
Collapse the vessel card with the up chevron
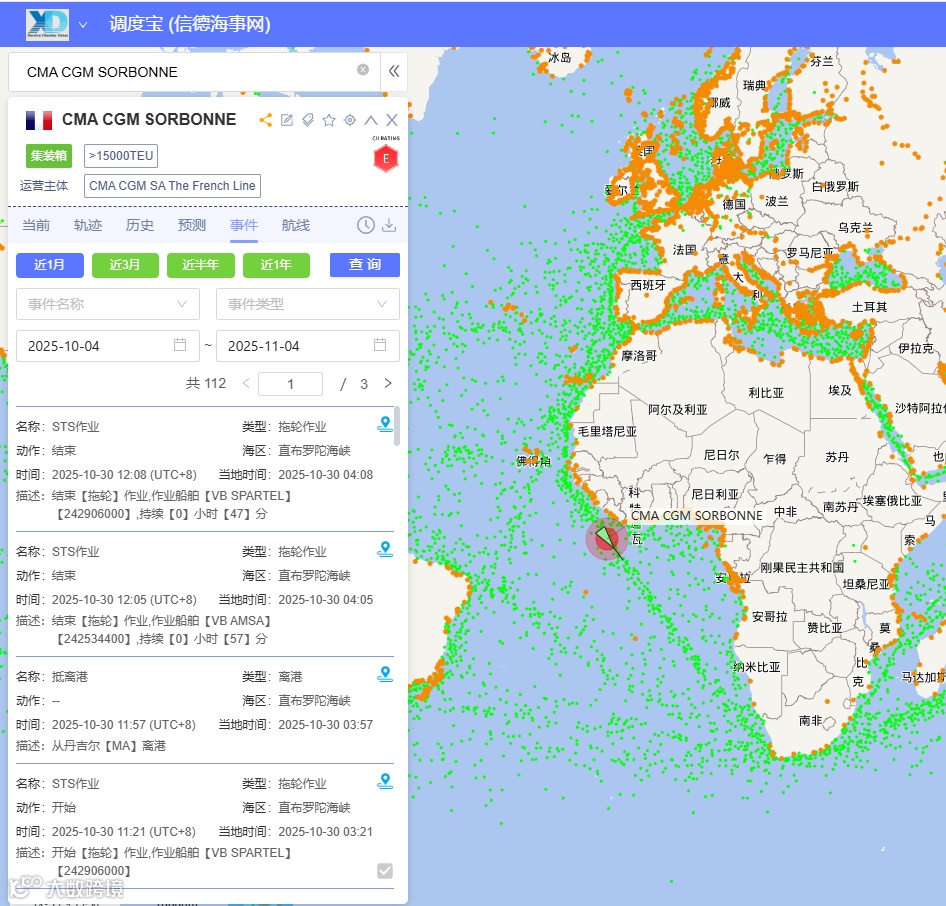(x=371, y=120)
